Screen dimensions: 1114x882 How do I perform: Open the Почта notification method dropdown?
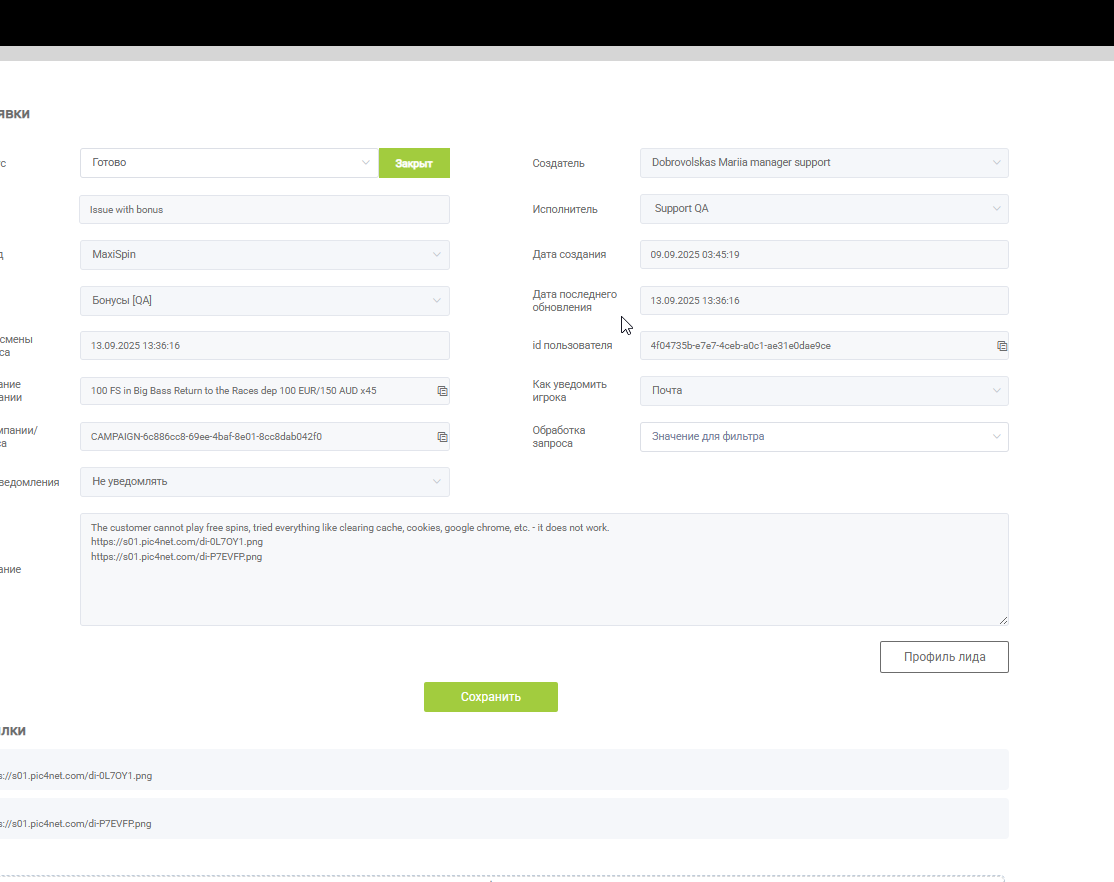(824, 391)
